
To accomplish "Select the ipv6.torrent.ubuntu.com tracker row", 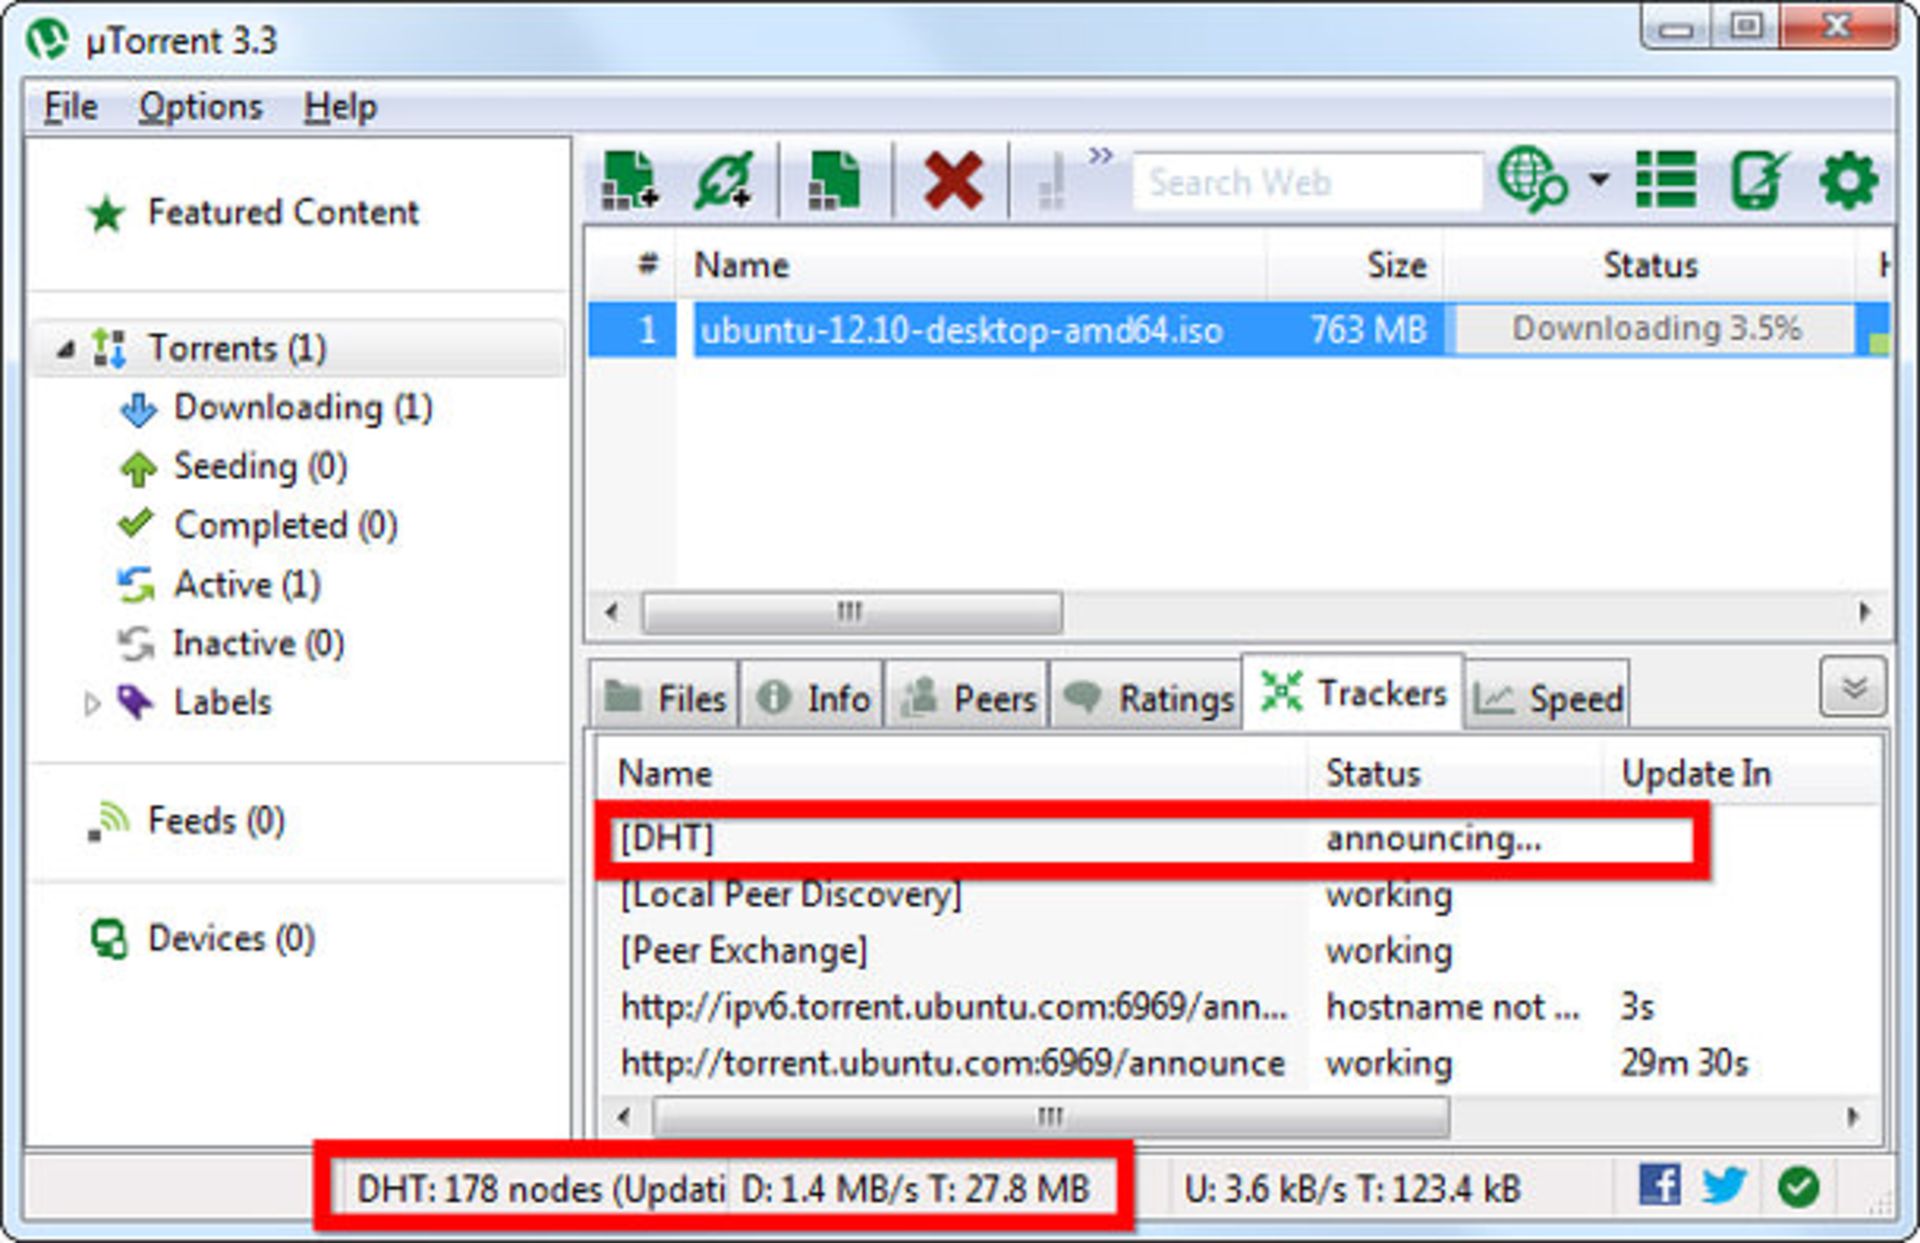I will click(x=1240, y=1006).
